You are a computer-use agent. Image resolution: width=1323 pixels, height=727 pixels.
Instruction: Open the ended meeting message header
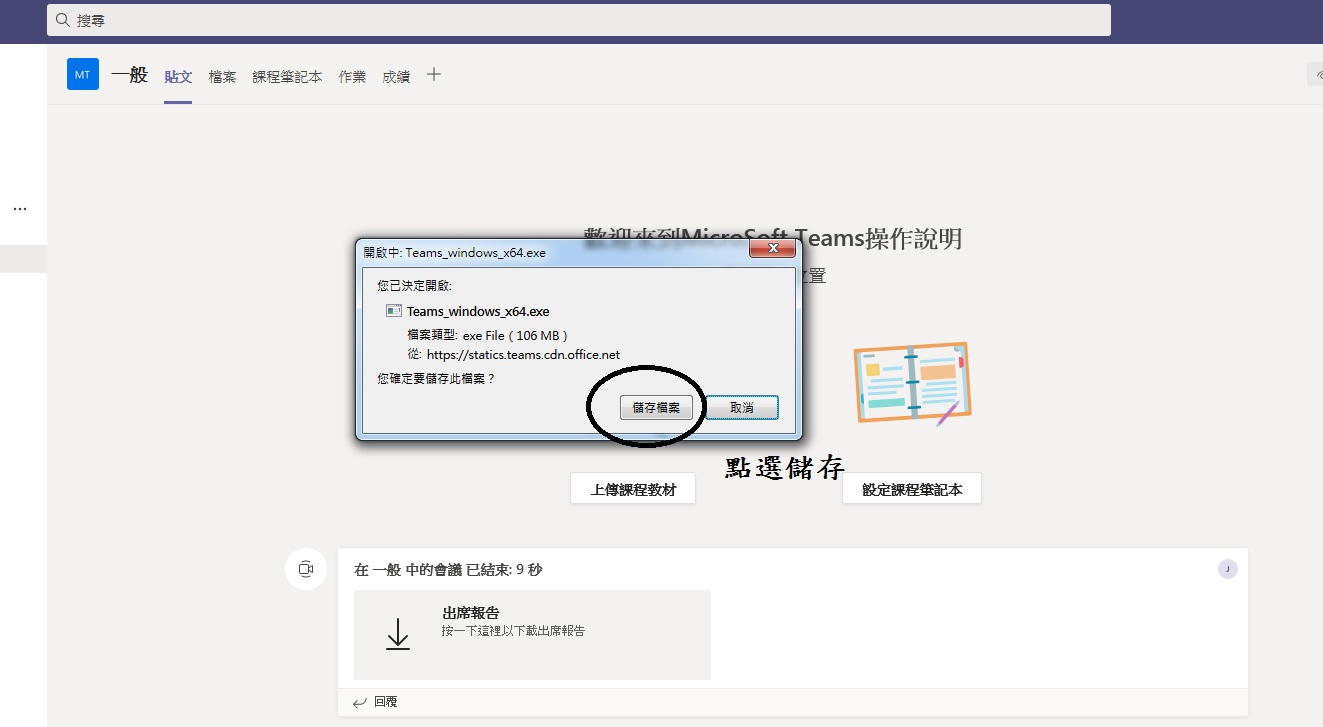(449, 570)
